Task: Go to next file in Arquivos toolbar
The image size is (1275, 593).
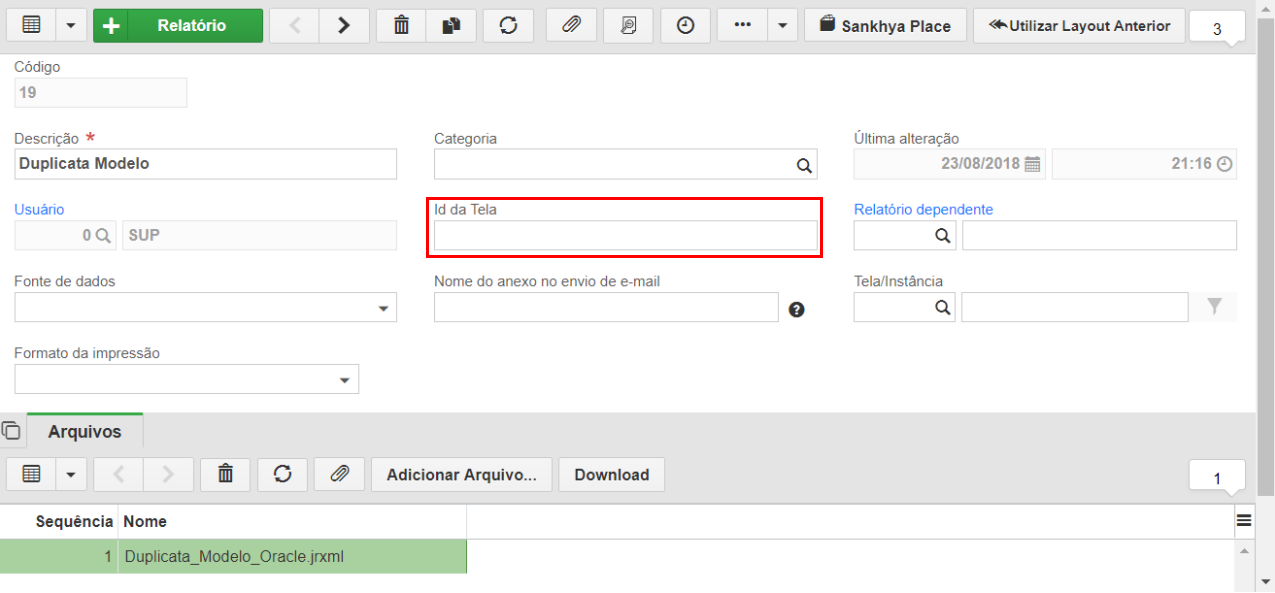Action: pyautogui.click(x=168, y=475)
